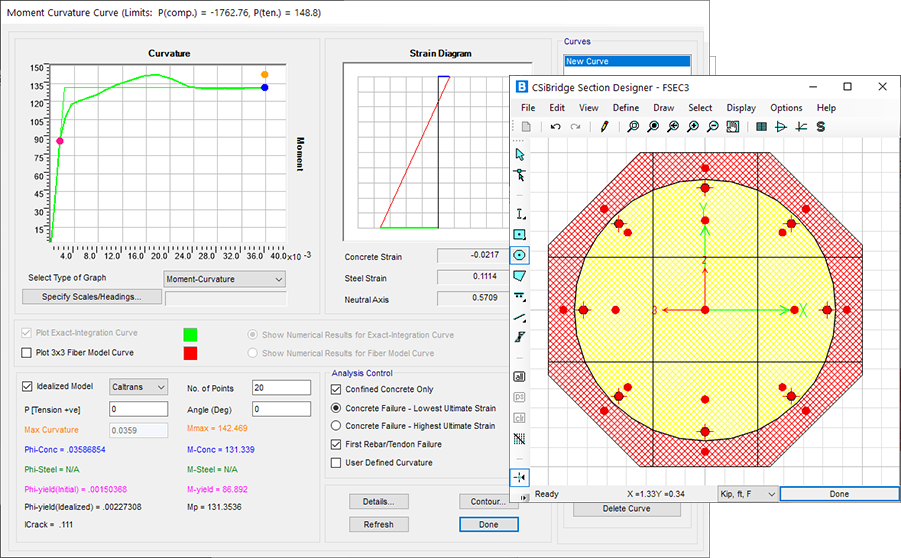
Task: Click Done in Moment Curvature dialog
Action: click(488, 525)
